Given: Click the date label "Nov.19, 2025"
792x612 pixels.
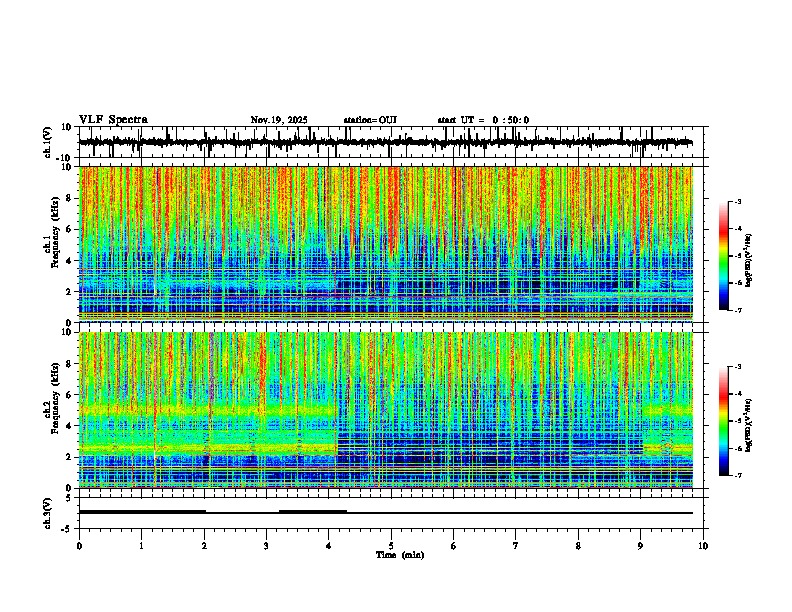Looking at the screenshot, I should coord(279,120).
